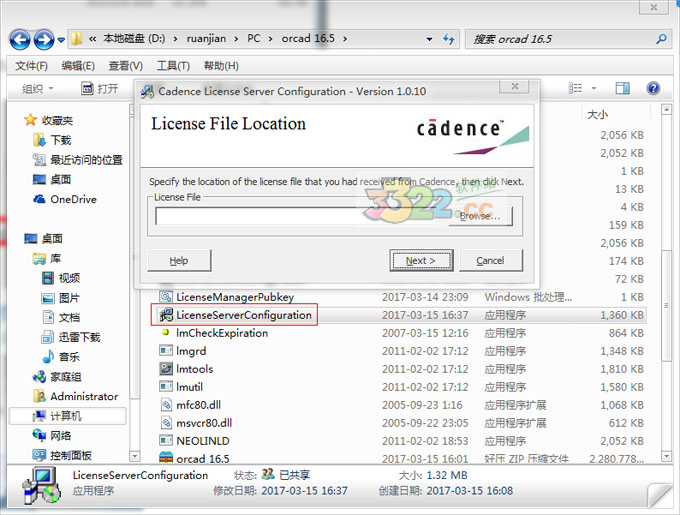
Task: Select lmCheckExpiration file icon
Action: [166, 333]
